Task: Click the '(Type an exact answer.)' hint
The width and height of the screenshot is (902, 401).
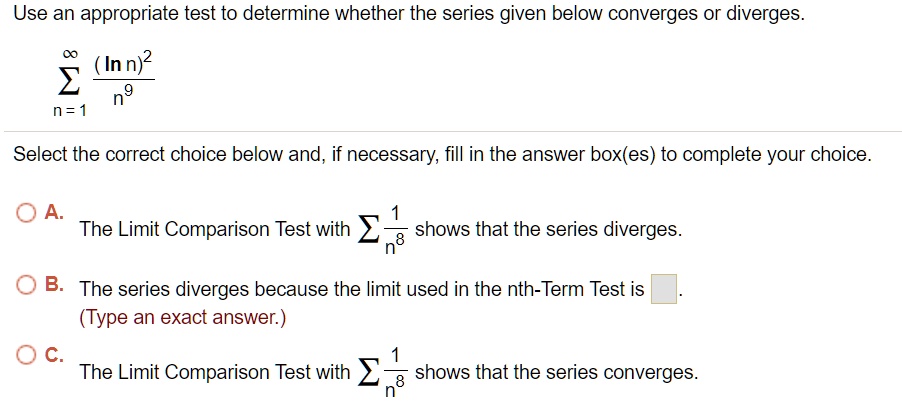Action: coord(182,317)
